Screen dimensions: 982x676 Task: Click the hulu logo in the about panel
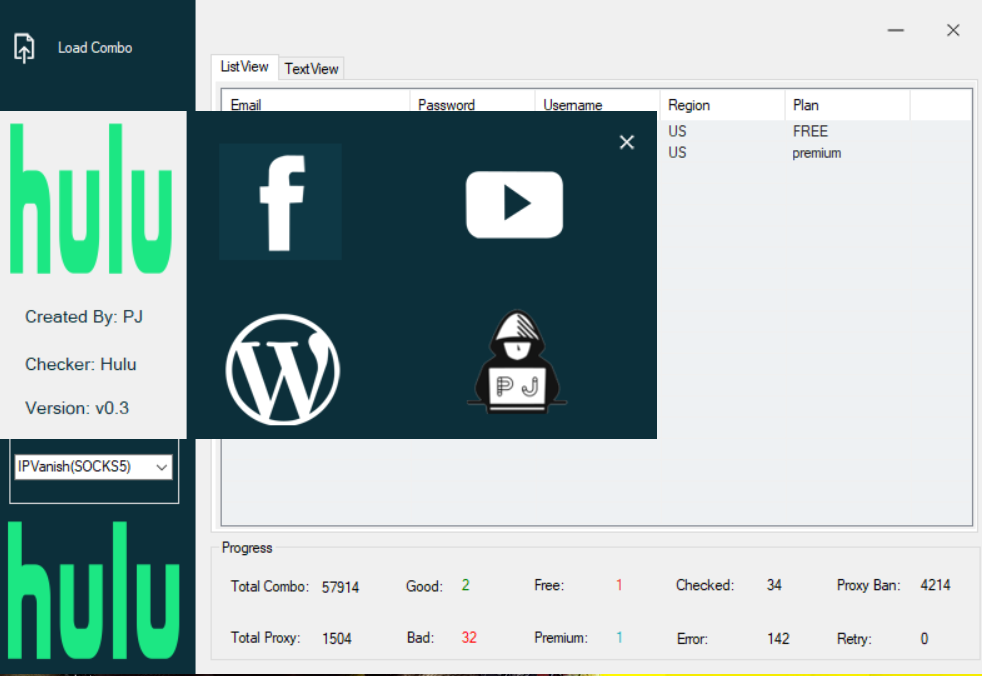(x=91, y=199)
